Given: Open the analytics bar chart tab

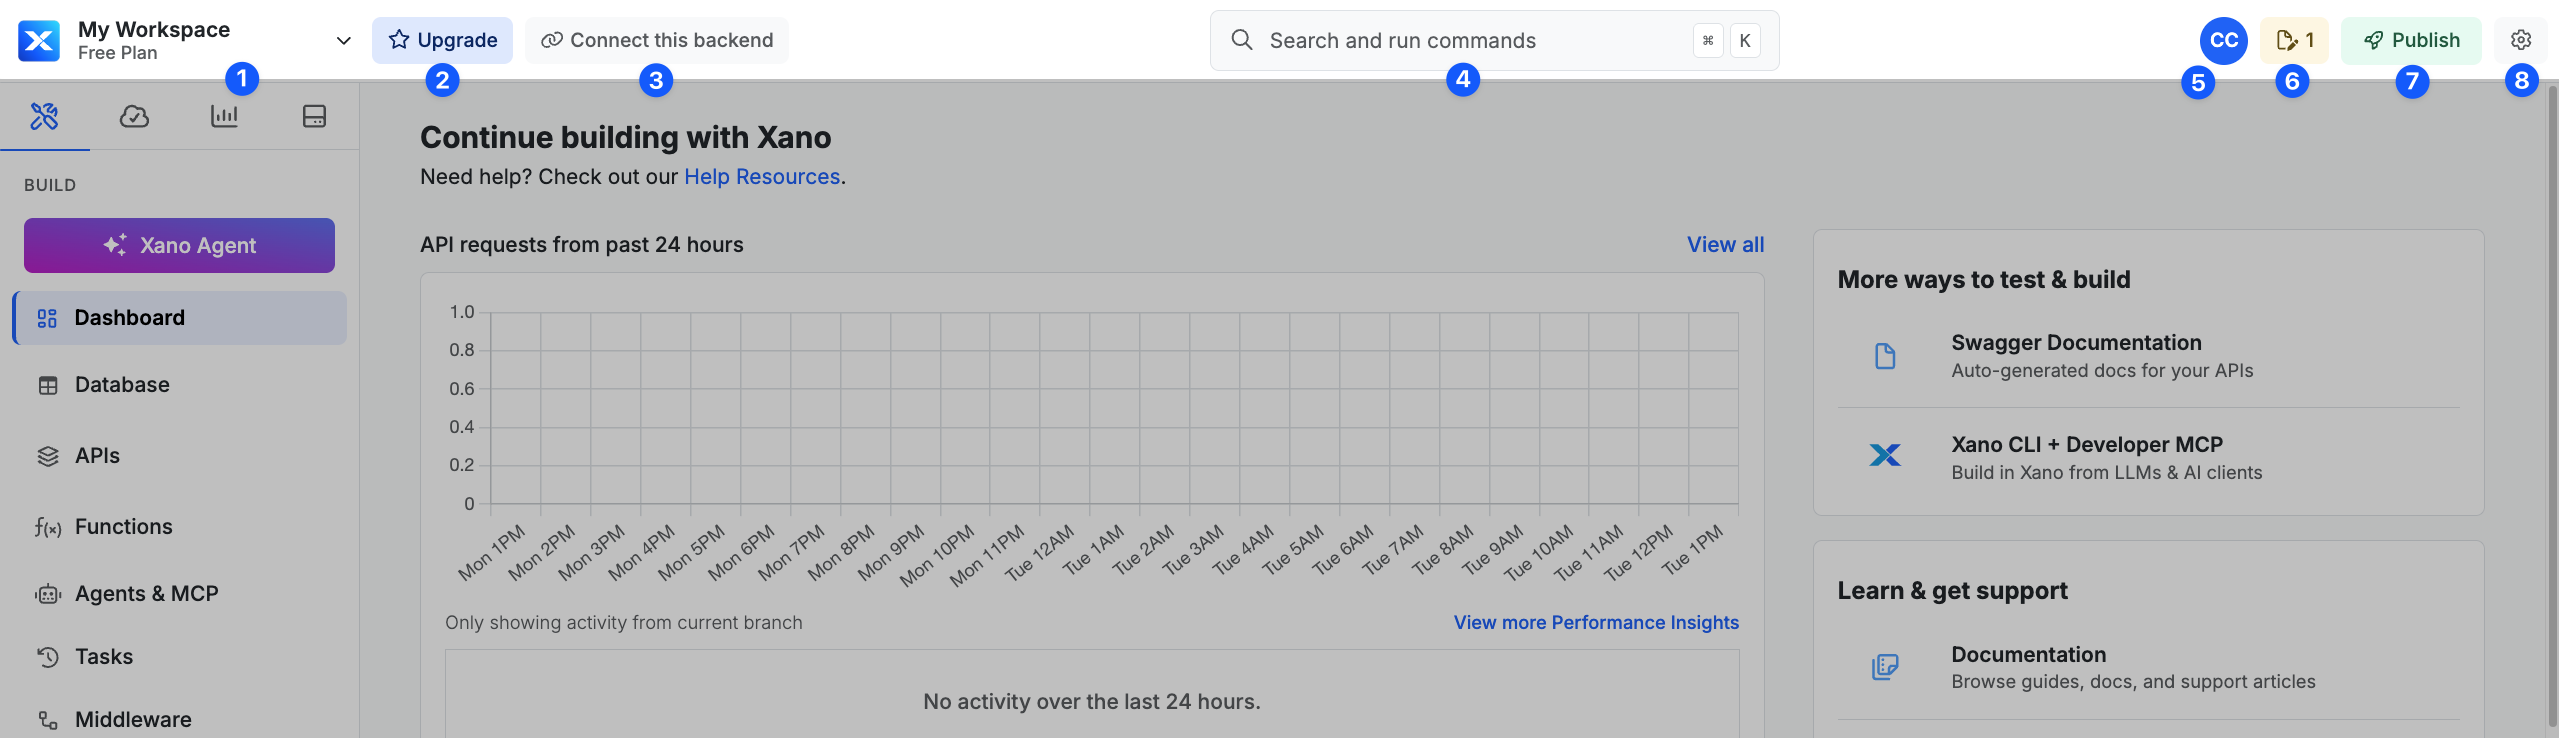Looking at the screenshot, I should tap(224, 116).
